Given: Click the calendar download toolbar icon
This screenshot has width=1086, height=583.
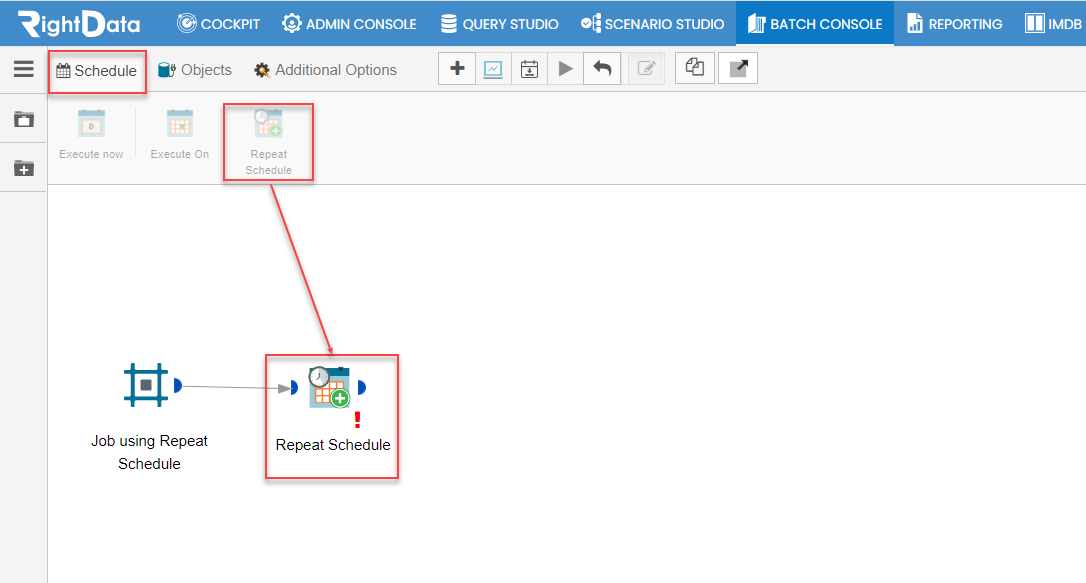Looking at the screenshot, I should coord(529,69).
